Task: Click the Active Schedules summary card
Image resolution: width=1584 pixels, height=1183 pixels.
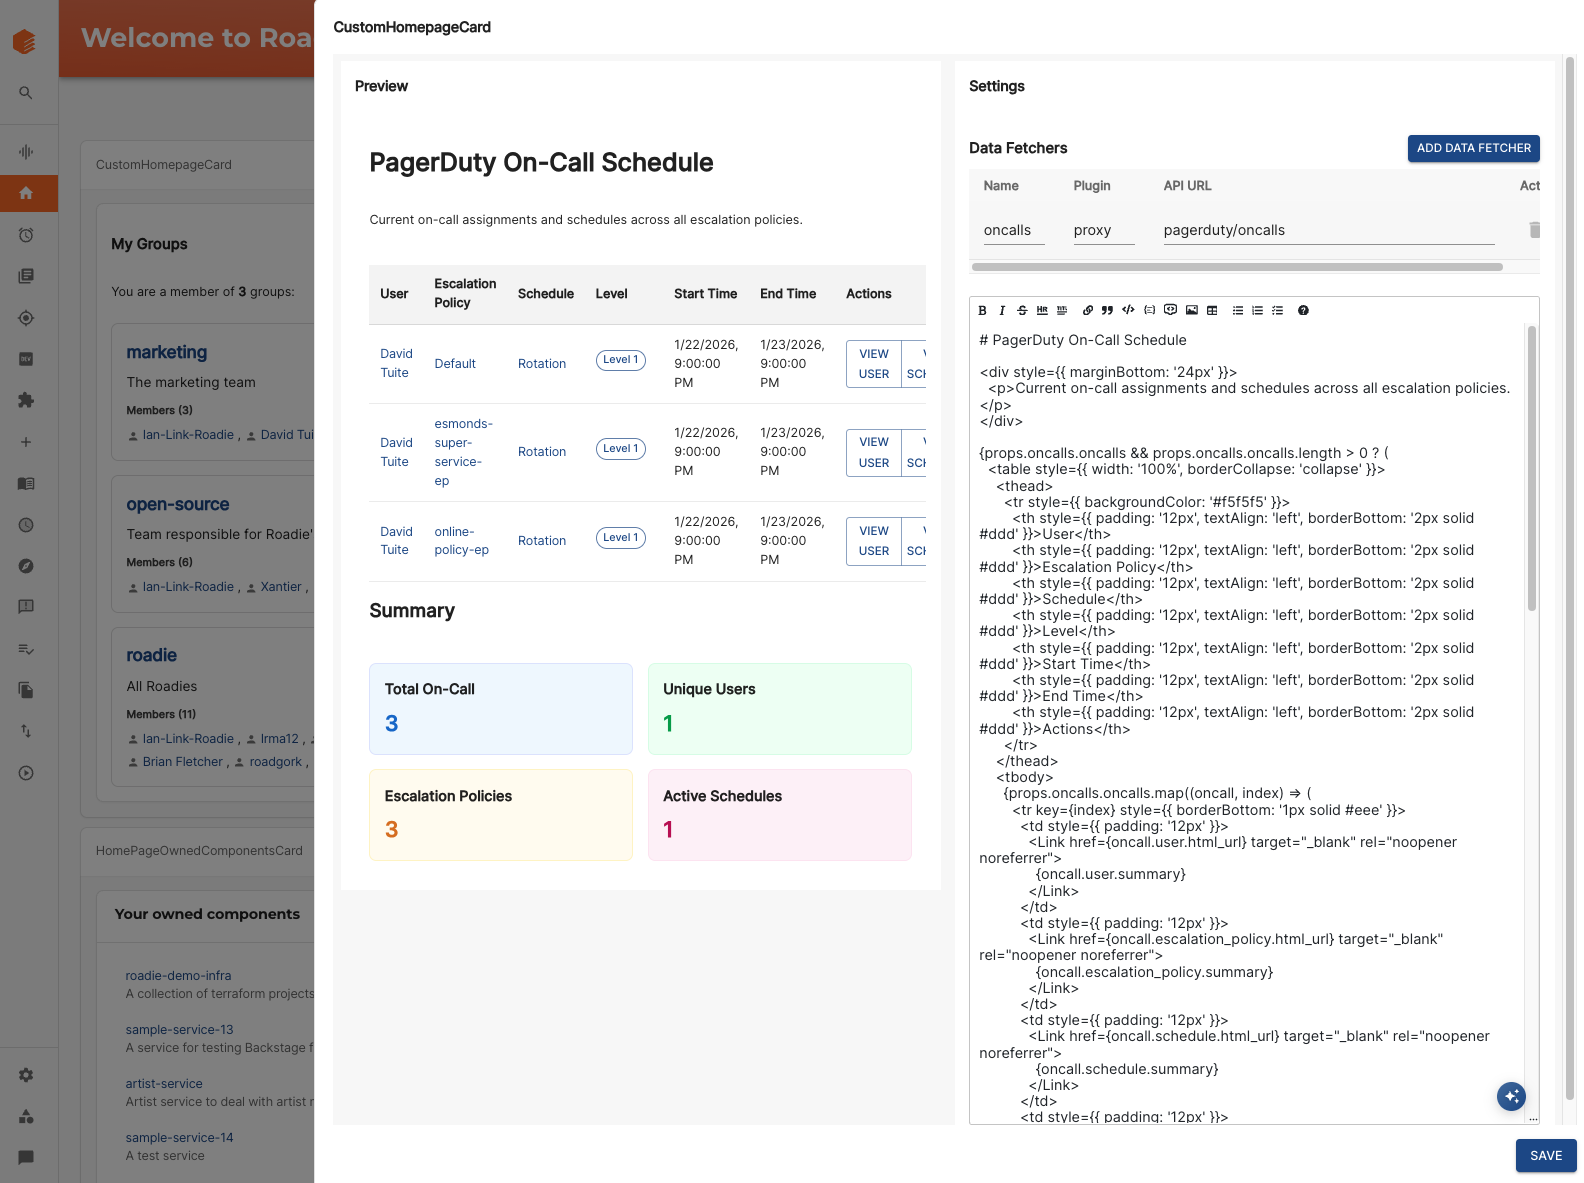Action: 780,815
